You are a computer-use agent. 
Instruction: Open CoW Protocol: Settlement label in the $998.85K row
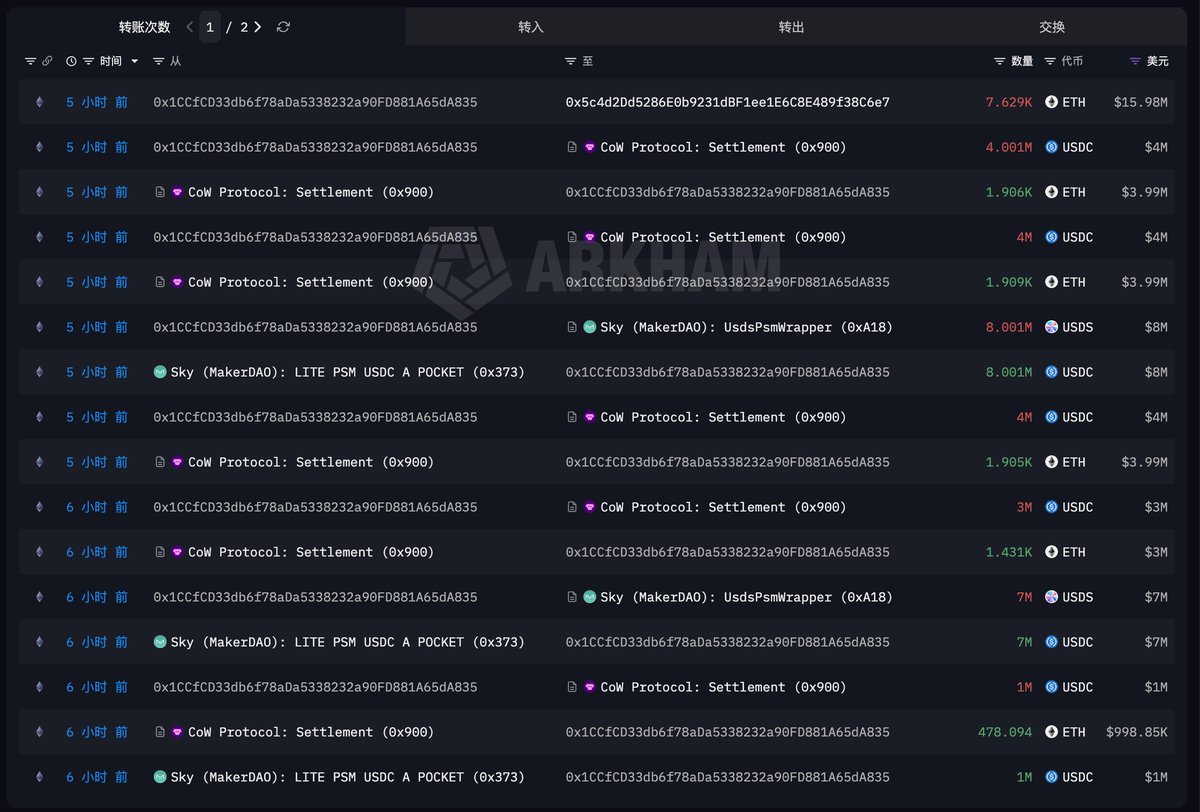(311, 732)
